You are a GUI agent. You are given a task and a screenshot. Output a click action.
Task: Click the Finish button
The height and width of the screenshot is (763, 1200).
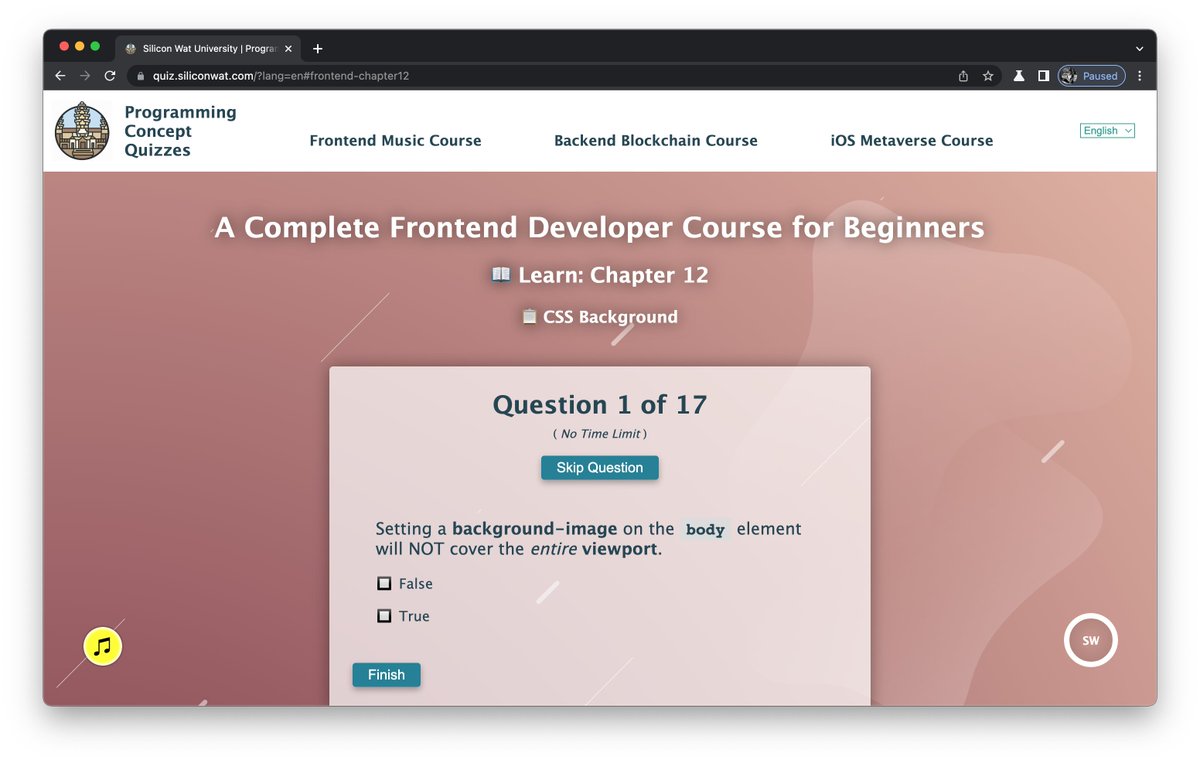(386, 675)
